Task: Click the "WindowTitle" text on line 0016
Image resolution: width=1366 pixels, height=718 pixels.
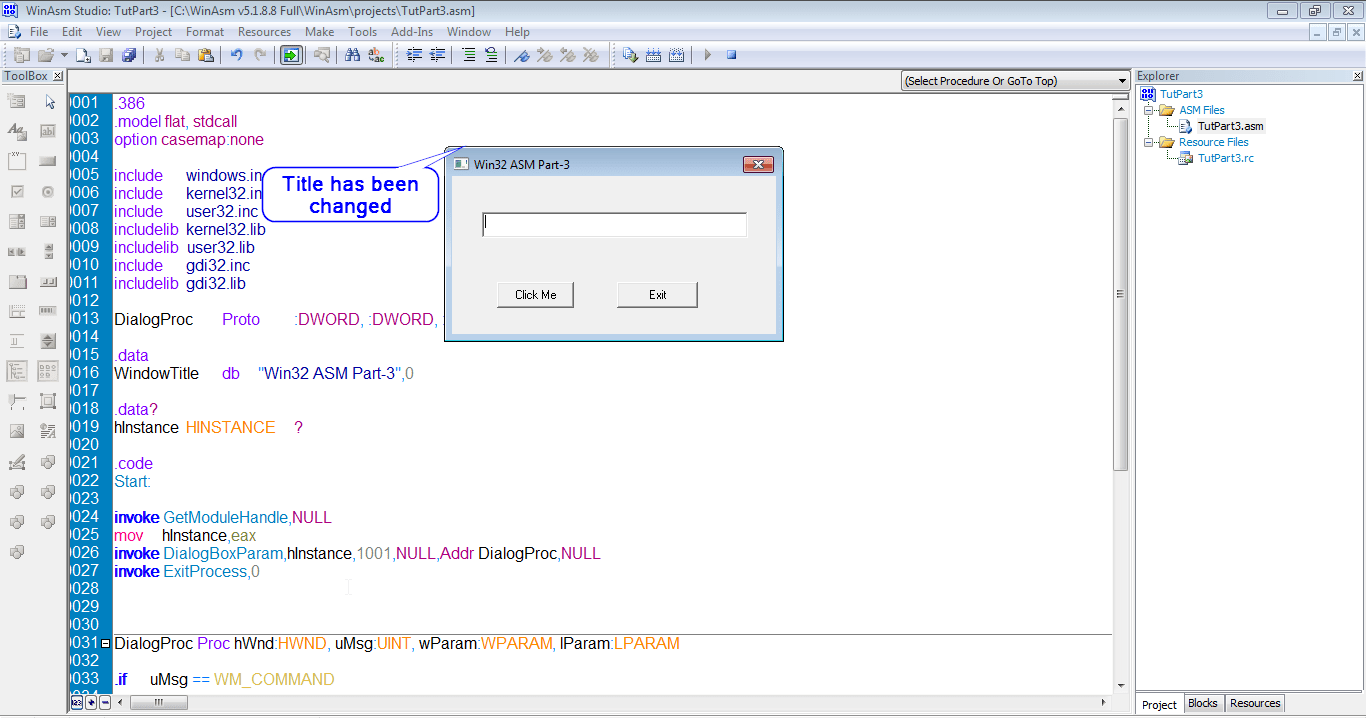Action: pos(156,374)
